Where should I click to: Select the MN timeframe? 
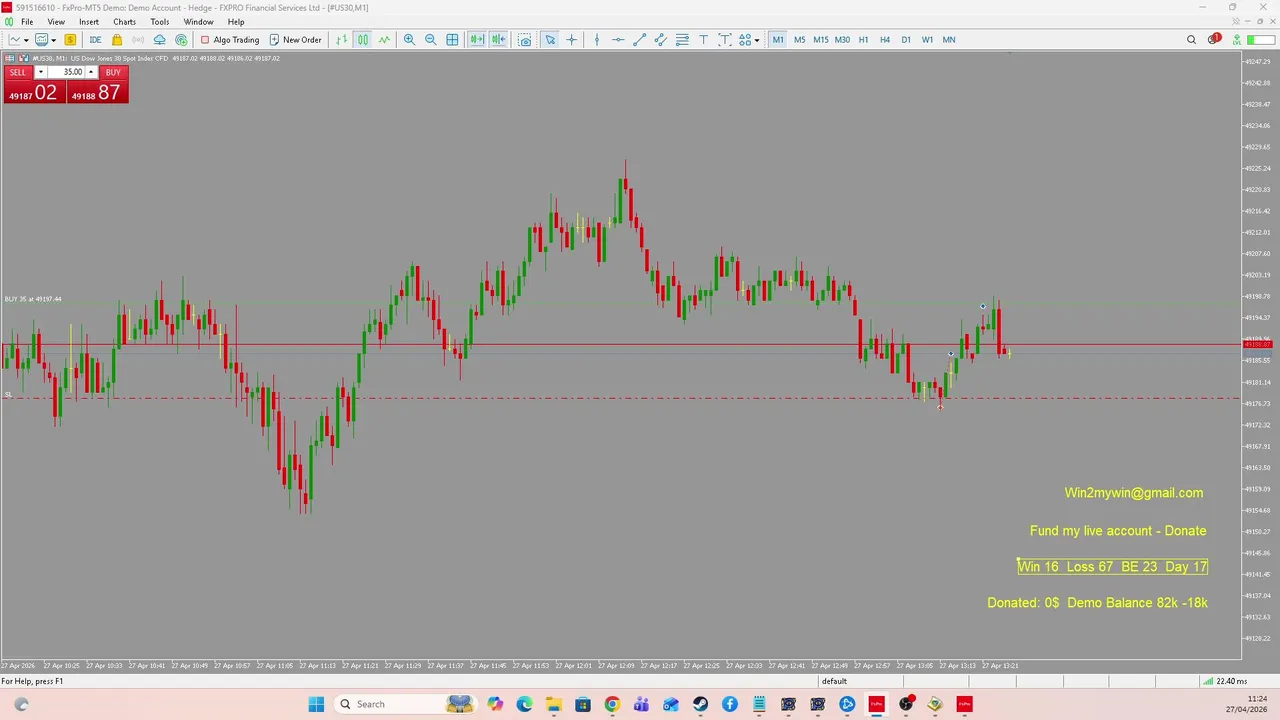(948, 40)
